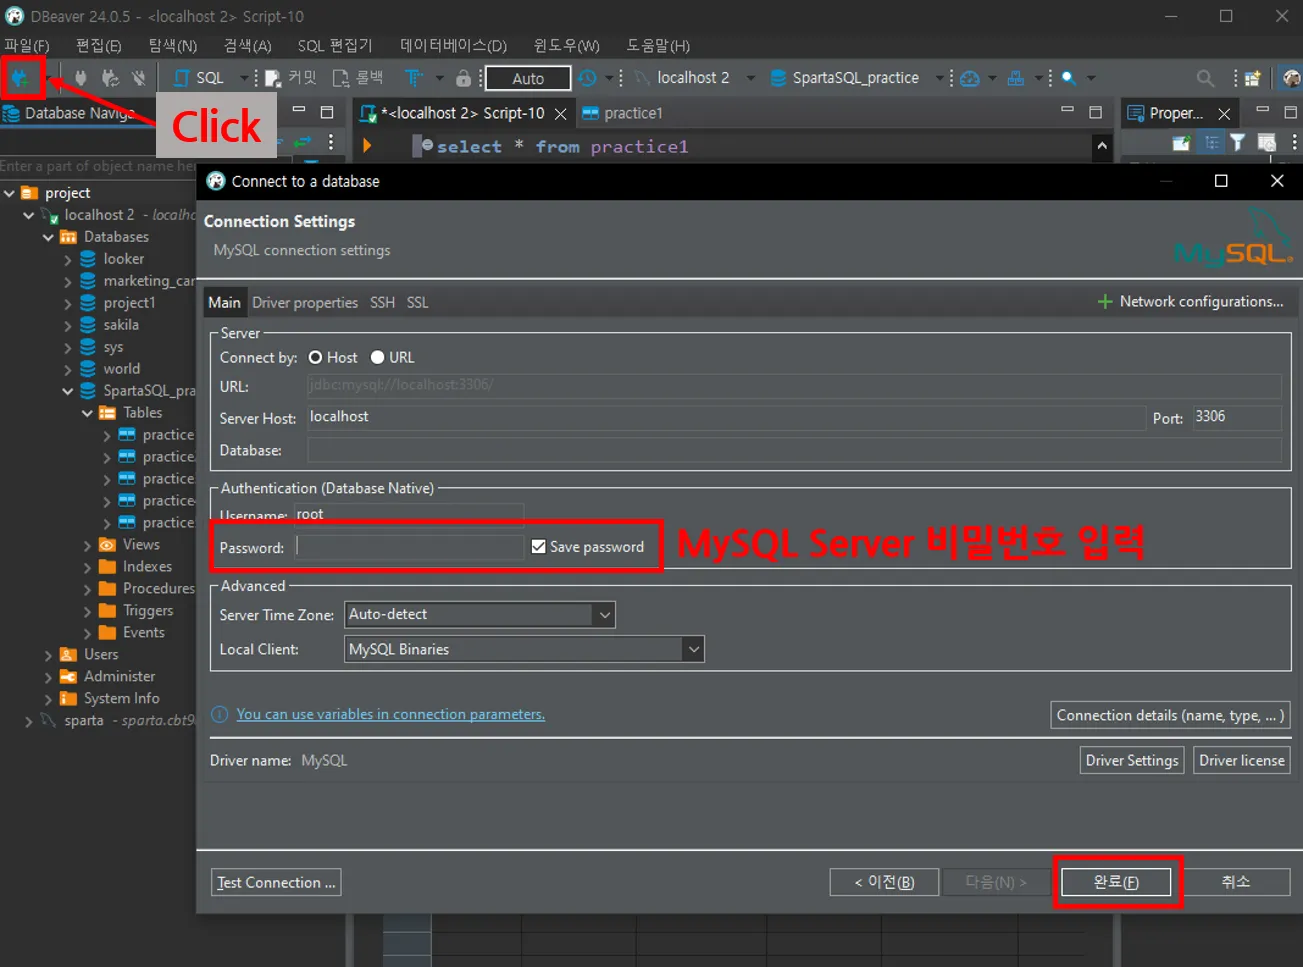
Task: Click the Server Host input field
Action: pyautogui.click(x=725, y=418)
